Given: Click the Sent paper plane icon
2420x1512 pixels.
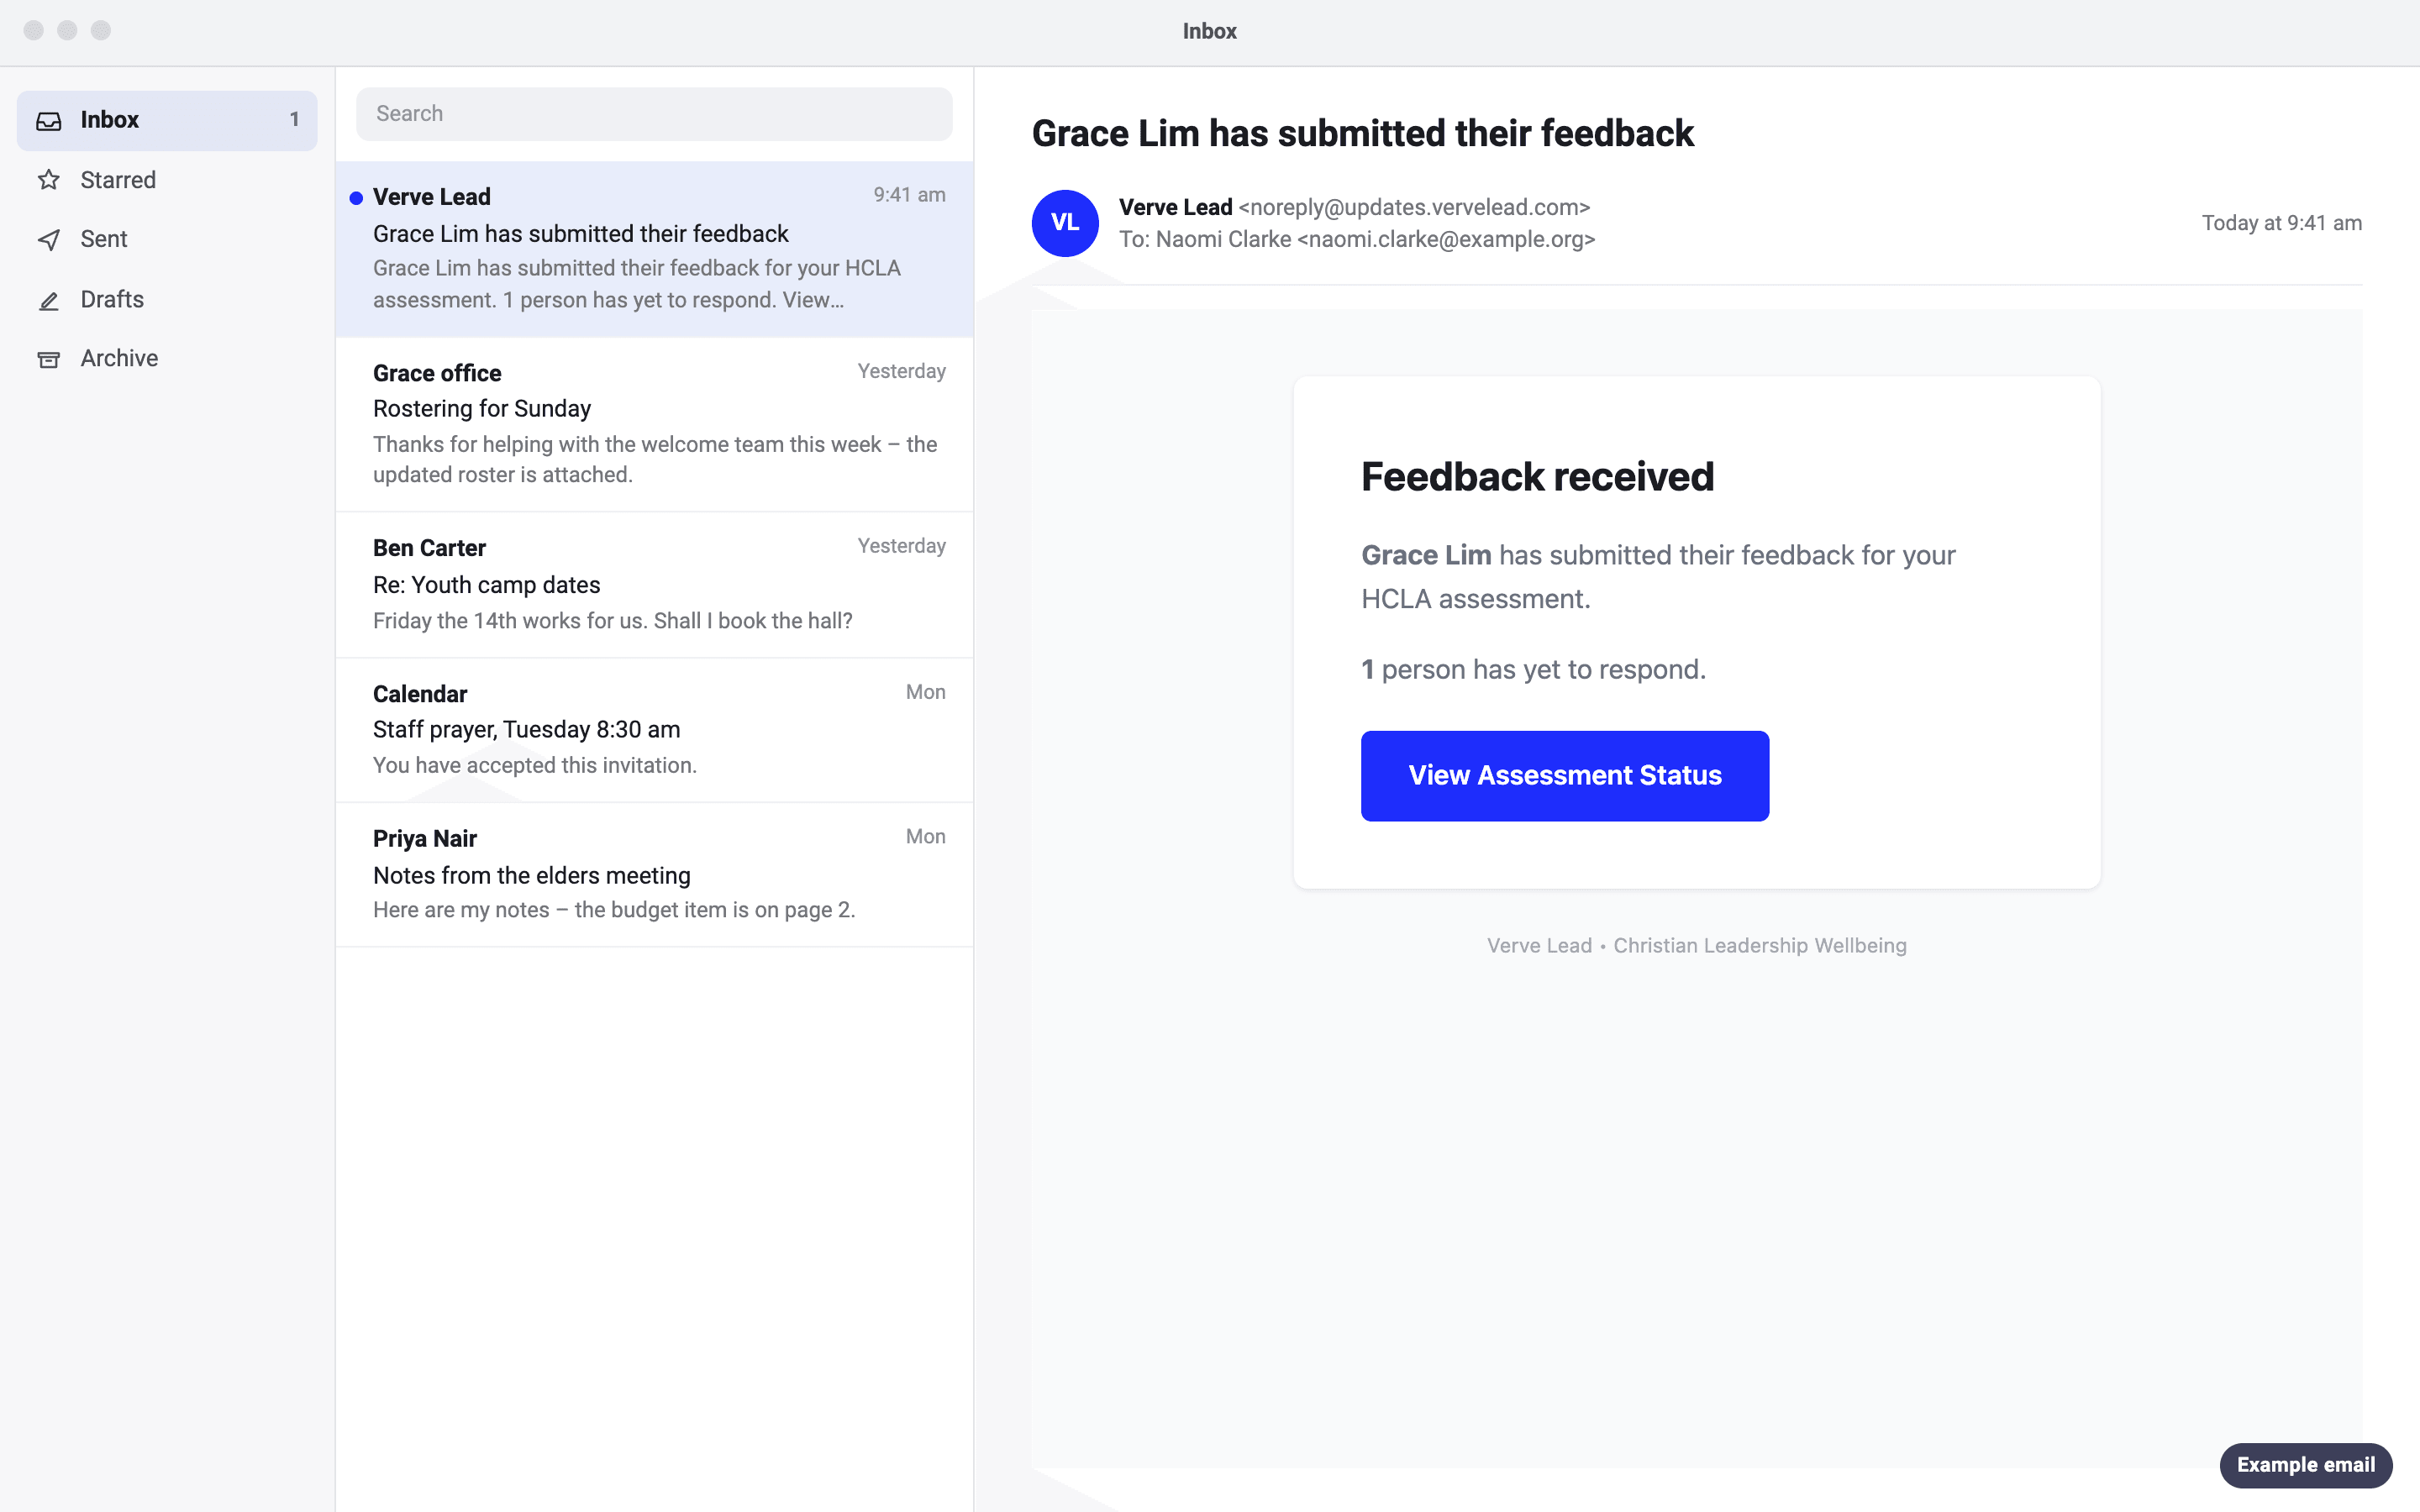Looking at the screenshot, I should pyautogui.click(x=49, y=240).
